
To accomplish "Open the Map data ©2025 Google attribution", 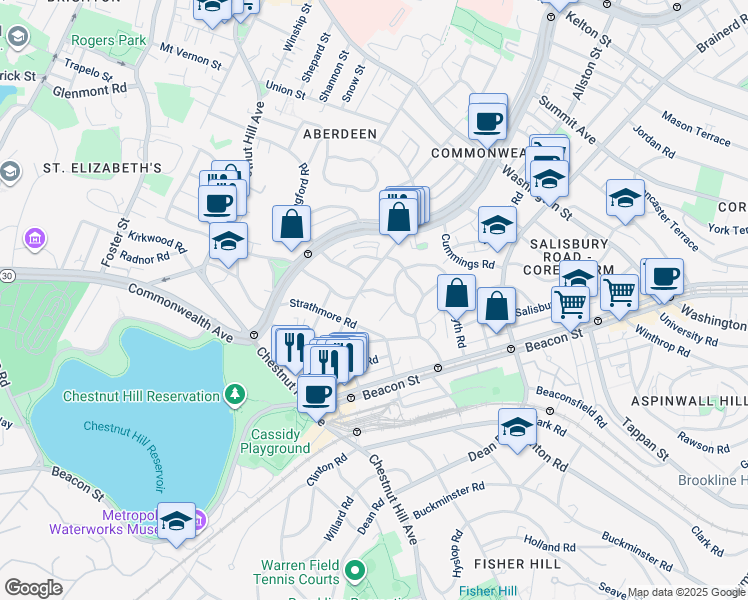I will 686,593.
